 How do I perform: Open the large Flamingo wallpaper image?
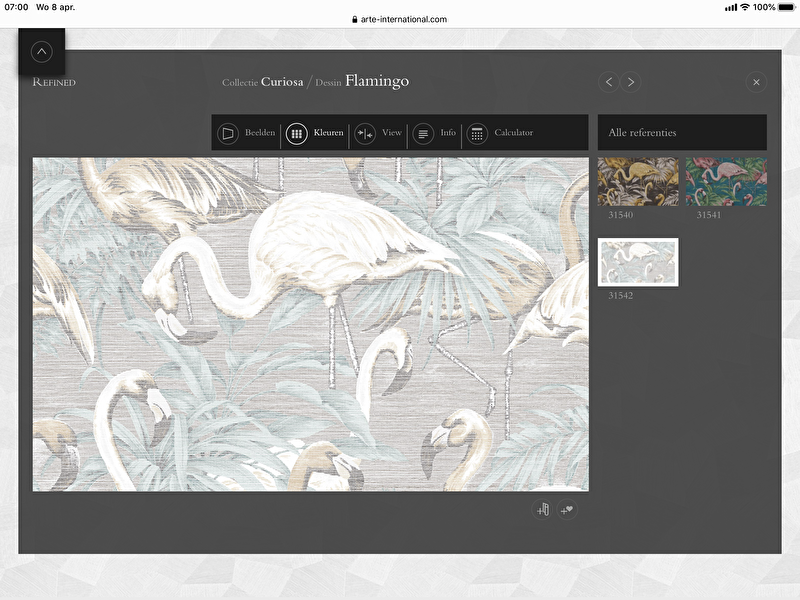click(311, 324)
